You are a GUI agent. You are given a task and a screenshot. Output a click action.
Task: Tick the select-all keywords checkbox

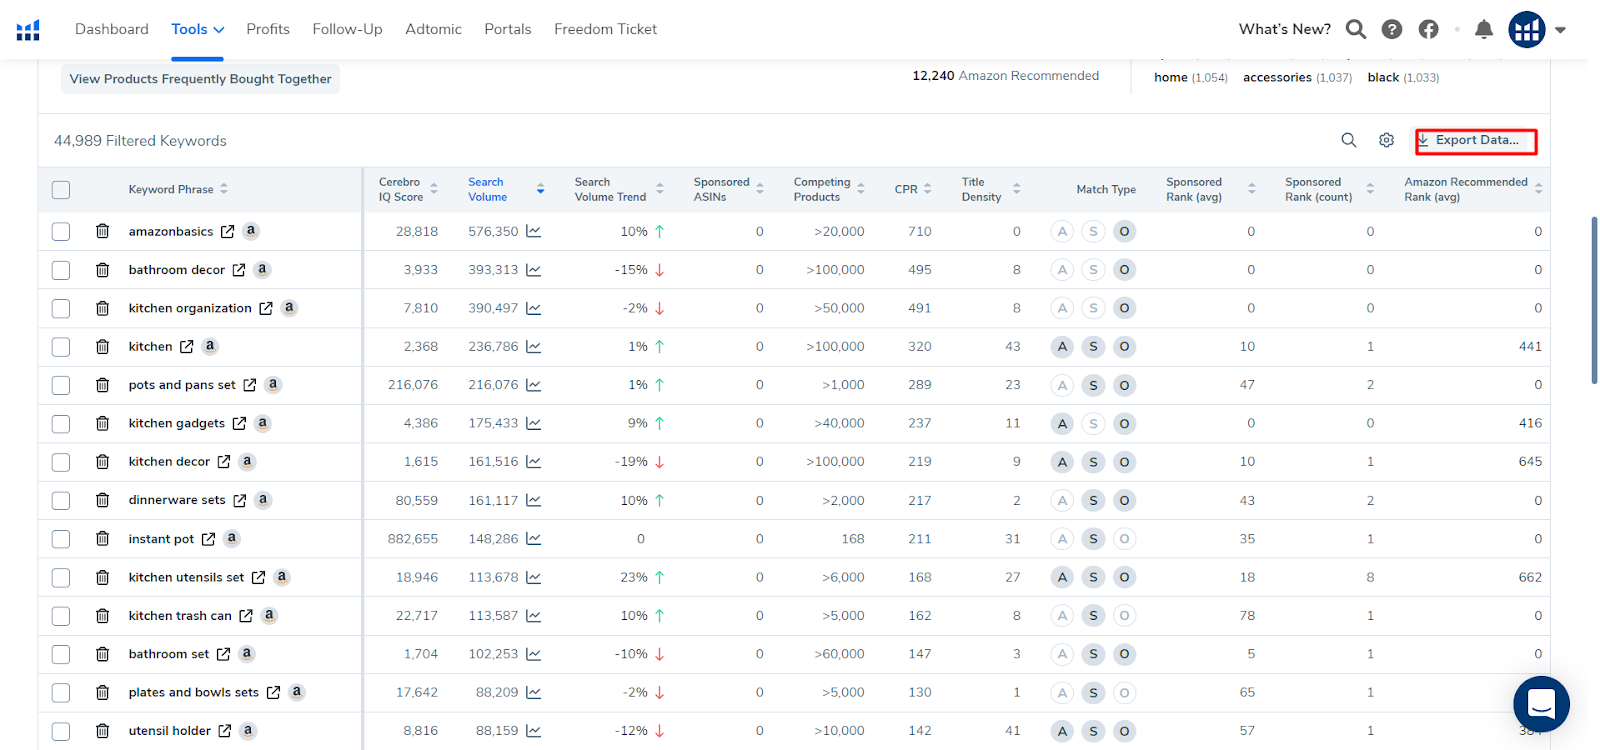point(61,190)
